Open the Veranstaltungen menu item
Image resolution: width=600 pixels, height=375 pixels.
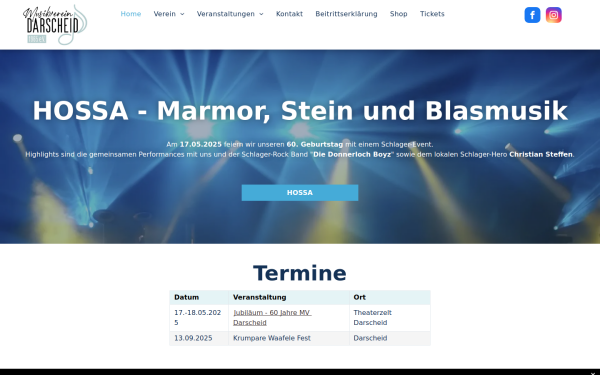(x=226, y=14)
